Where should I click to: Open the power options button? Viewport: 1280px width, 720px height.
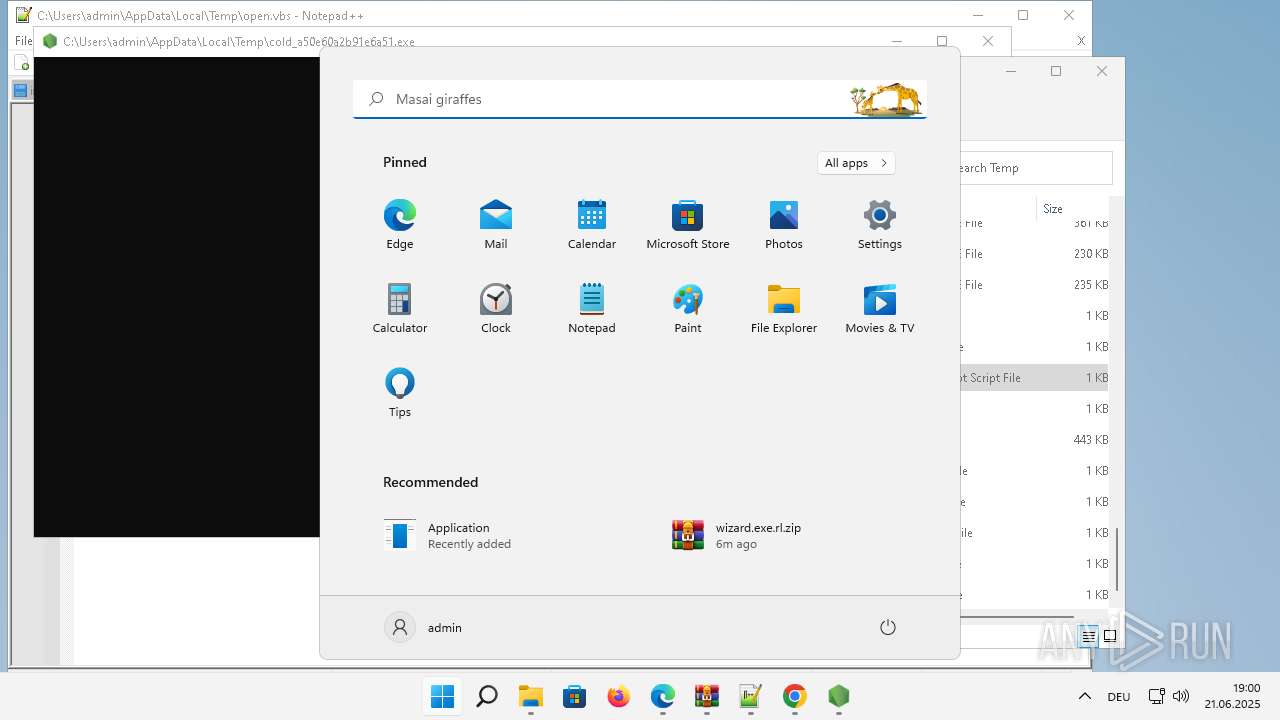[887, 627]
